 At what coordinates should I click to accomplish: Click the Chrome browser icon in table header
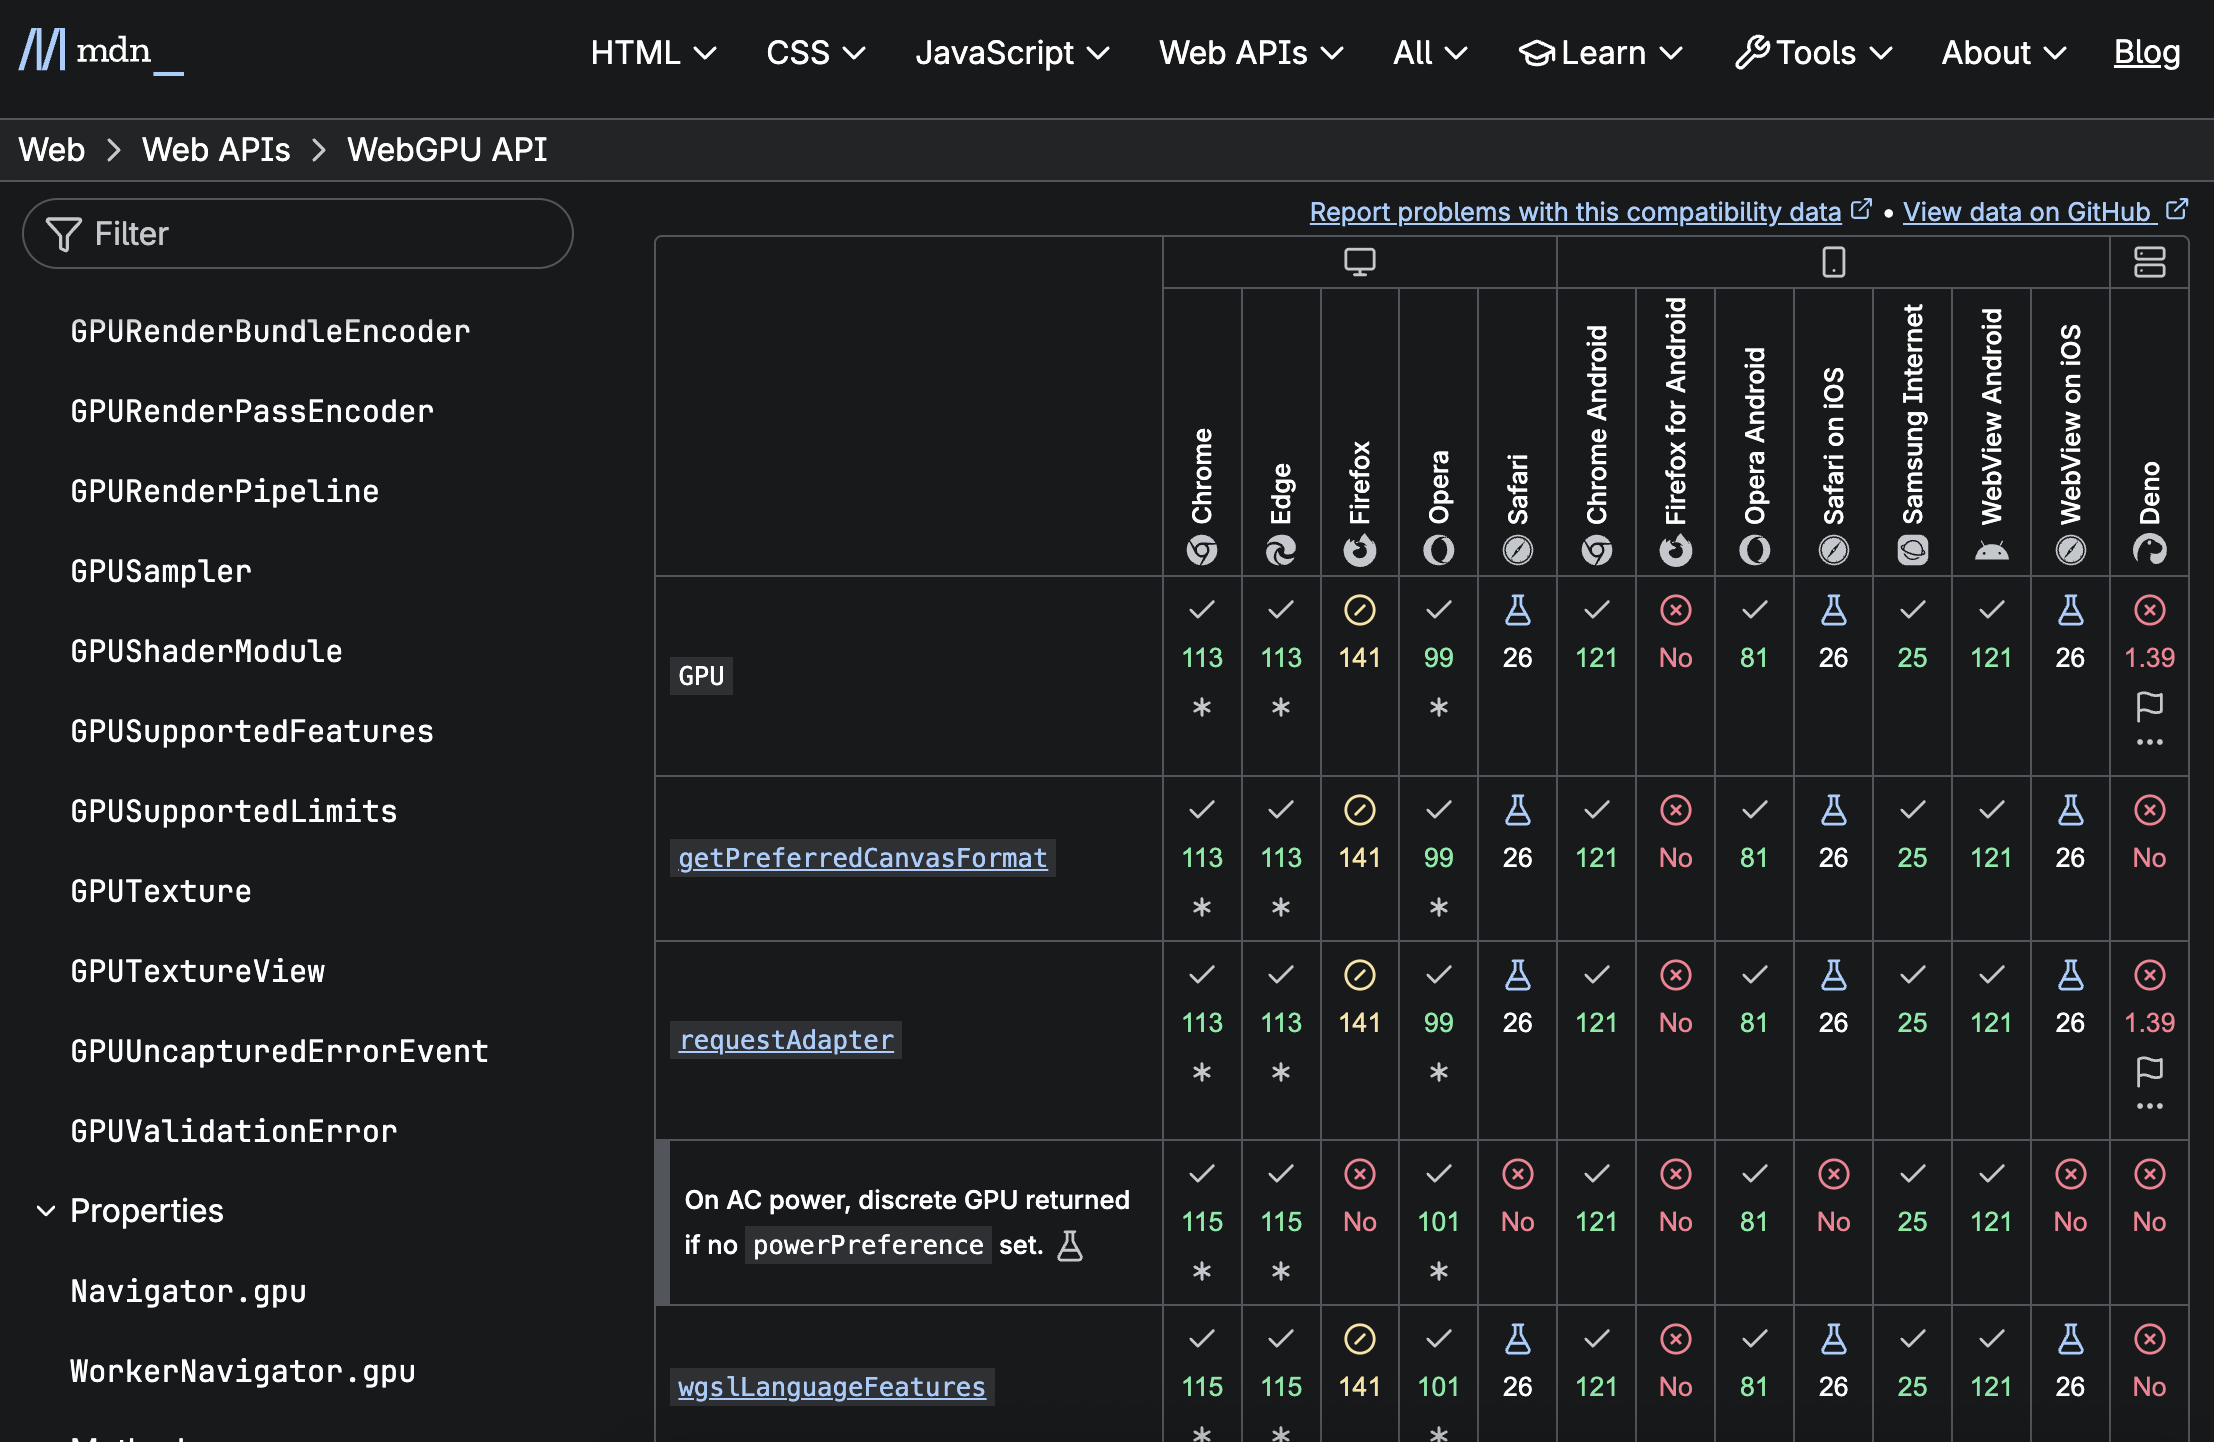coord(1202,550)
